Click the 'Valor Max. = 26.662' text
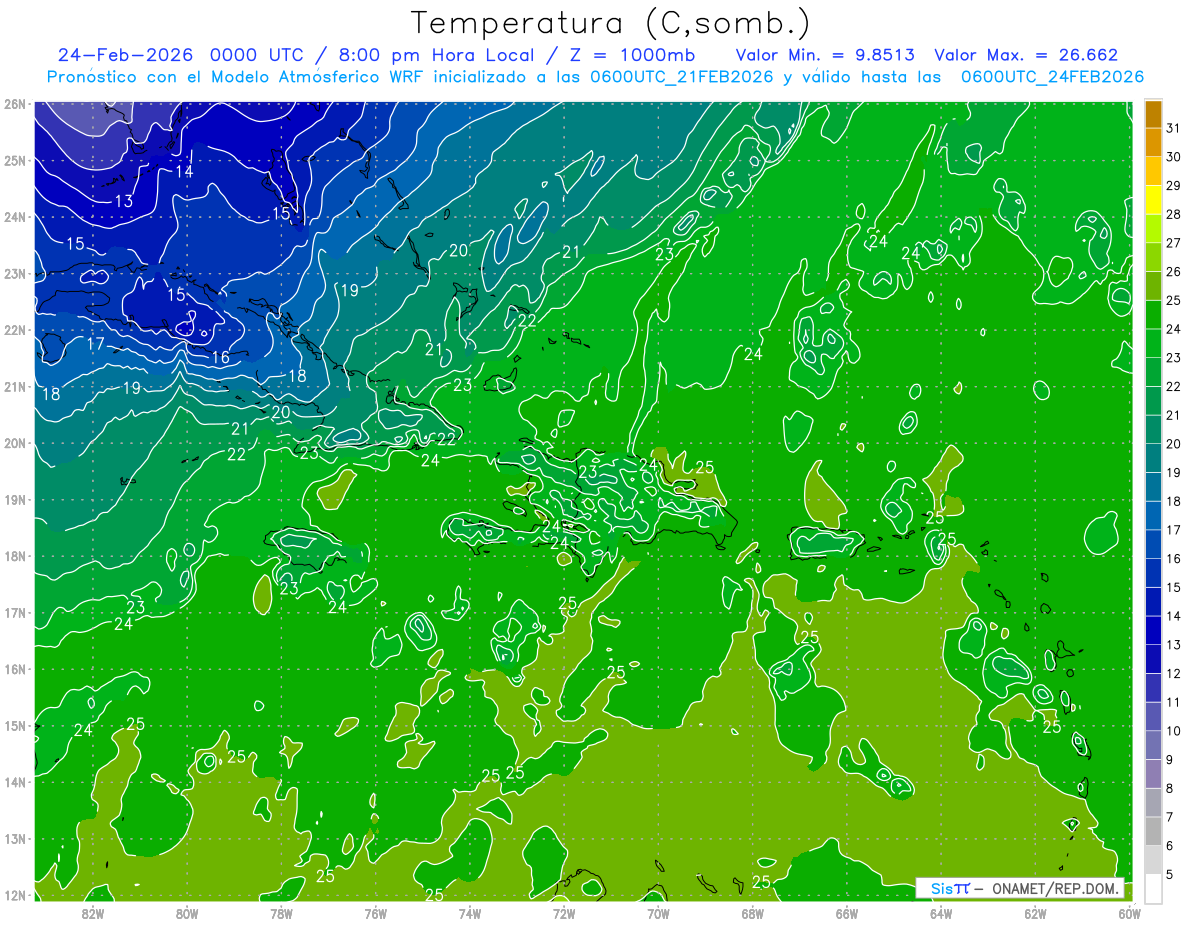The image size is (1200, 927). click(x=1026, y=55)
